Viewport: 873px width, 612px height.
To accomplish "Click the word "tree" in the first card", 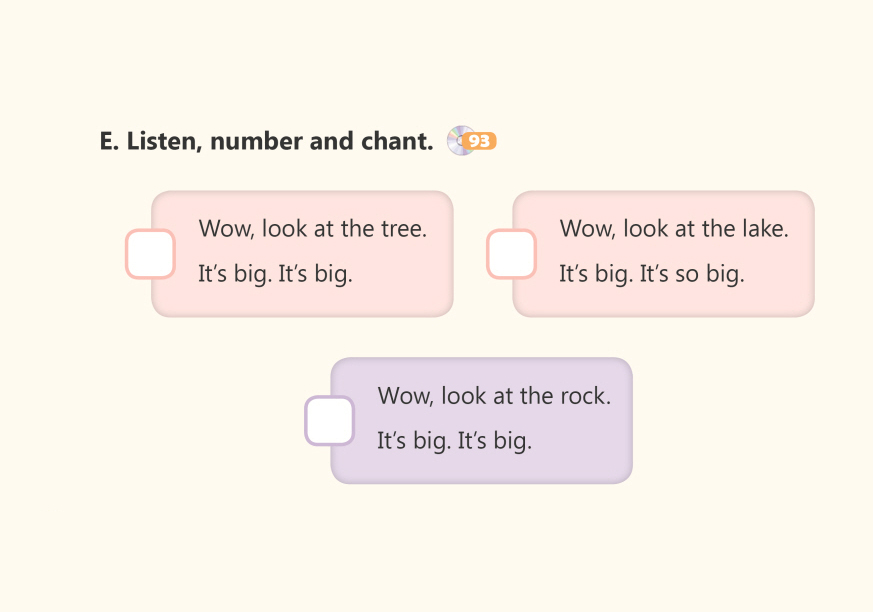I will coord(402,229).
